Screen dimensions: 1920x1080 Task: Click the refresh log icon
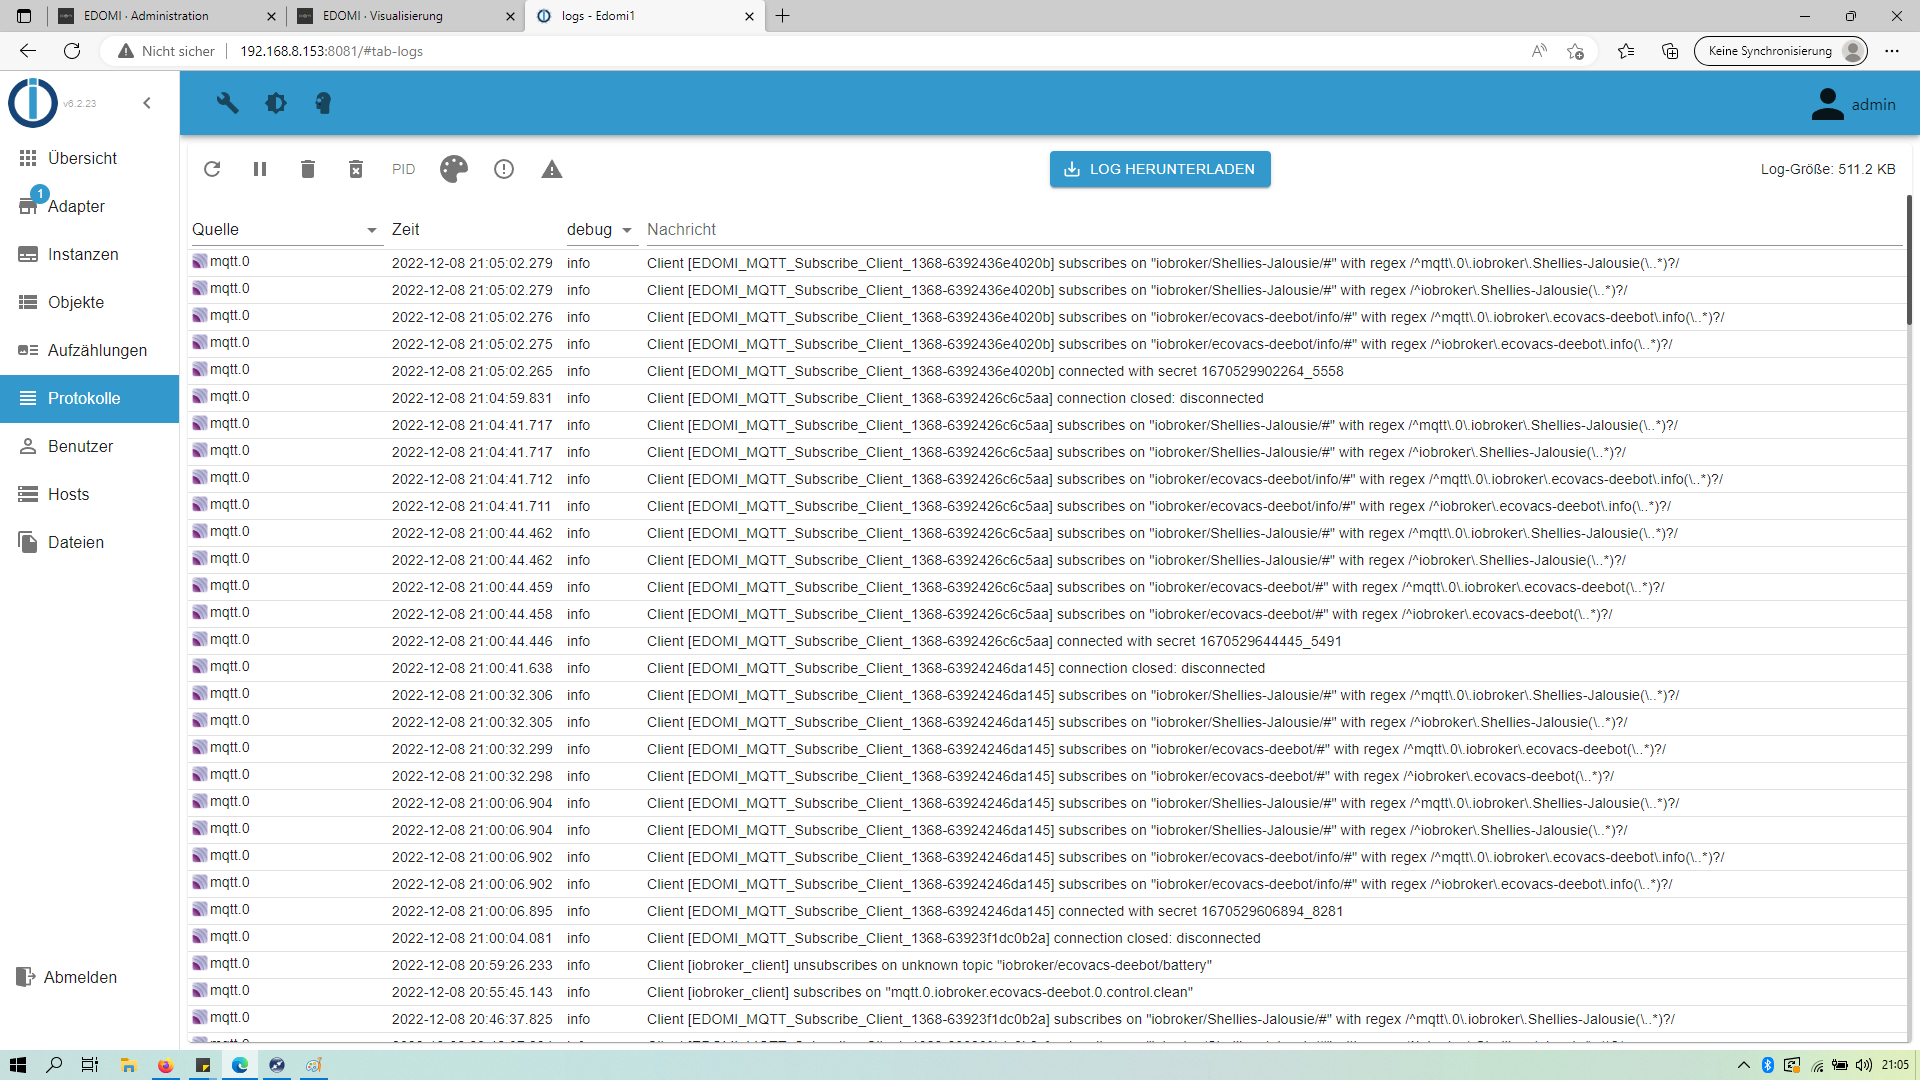[x=212, y=169]
